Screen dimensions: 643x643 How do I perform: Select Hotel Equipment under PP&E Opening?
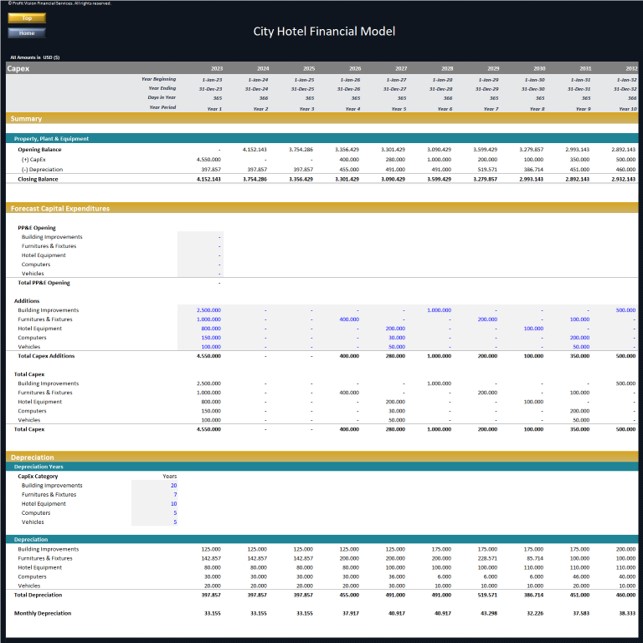click(43, 255)
